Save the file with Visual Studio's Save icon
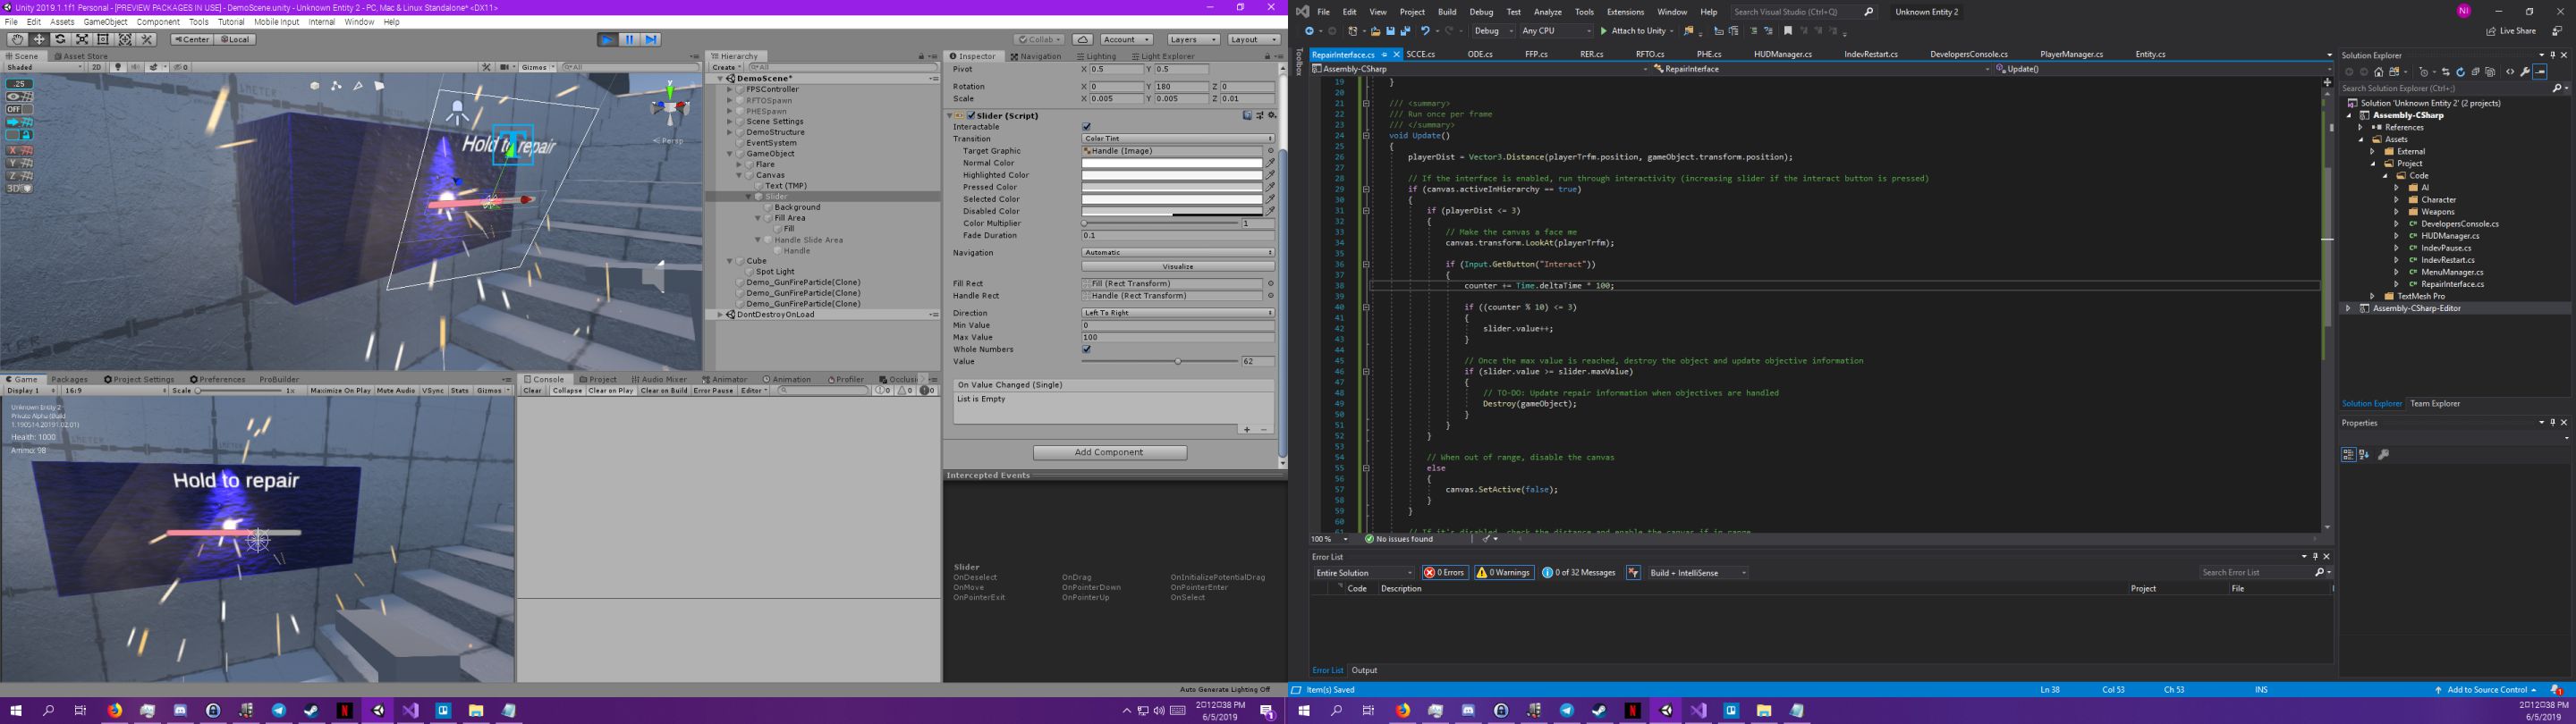The width and height of the screenshot is (2576, 724). click(1390, 31)
